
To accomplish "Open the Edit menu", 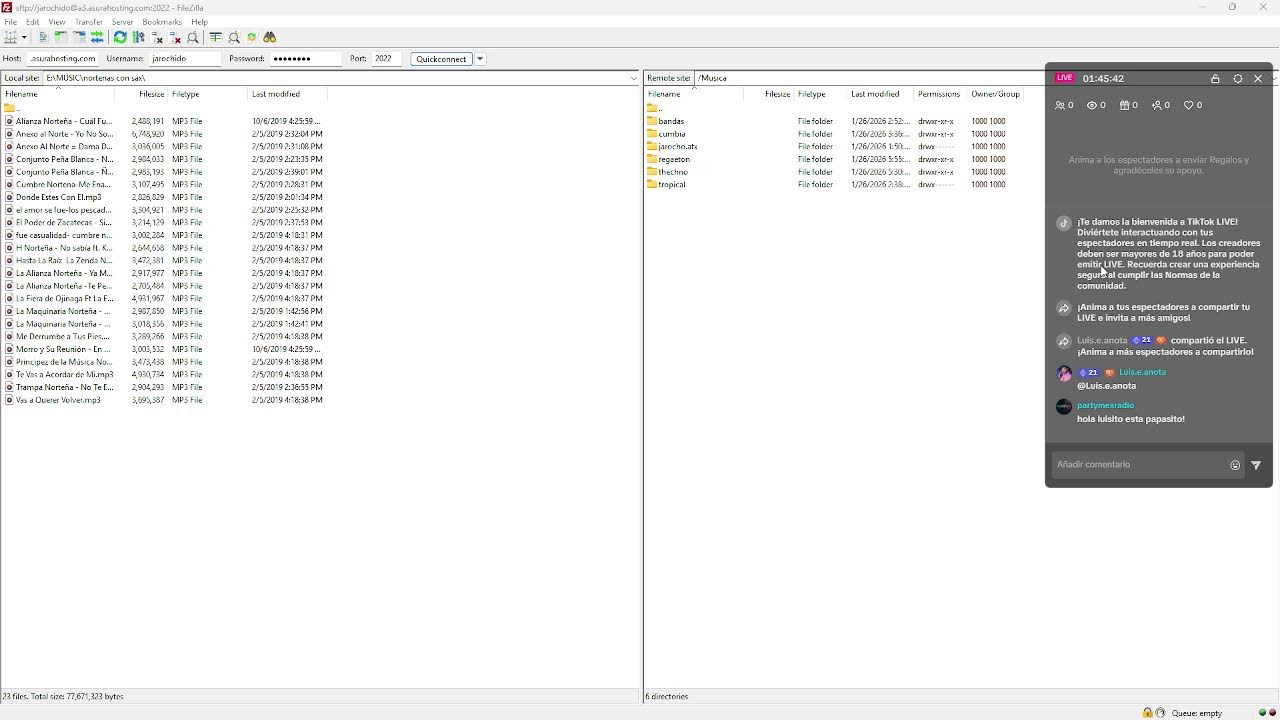I will [32, 22].
